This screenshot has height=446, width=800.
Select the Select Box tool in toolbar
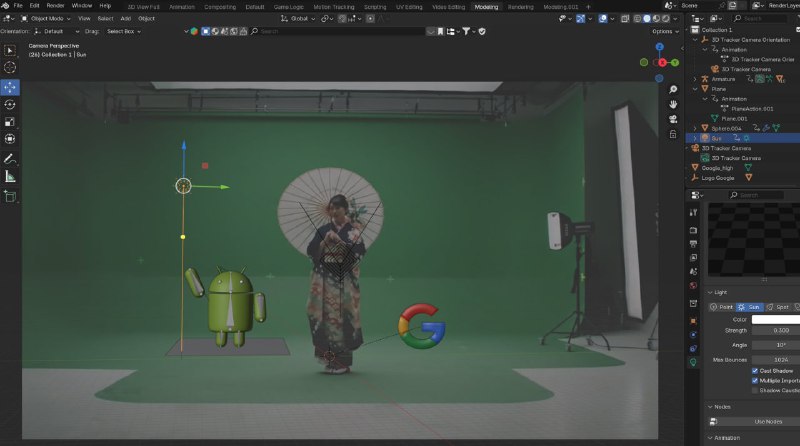pos(10,51)
